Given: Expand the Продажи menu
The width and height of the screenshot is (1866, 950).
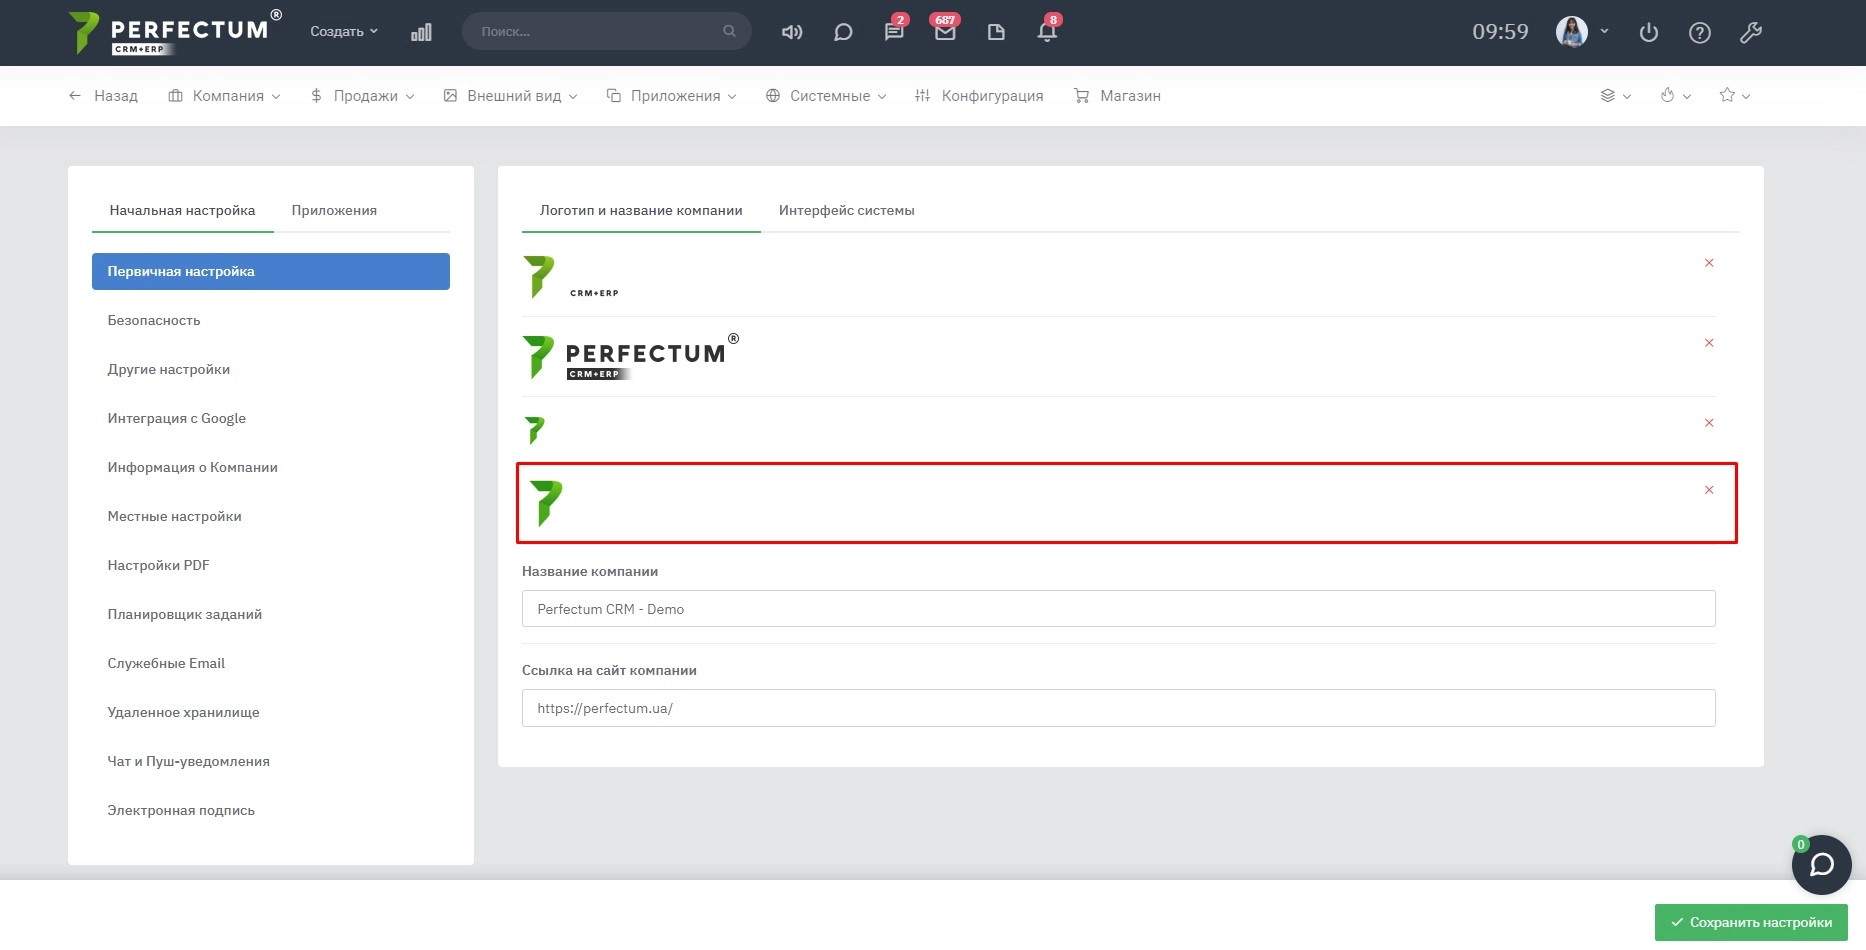Looking at the screenshot, I should click(362, 96).
